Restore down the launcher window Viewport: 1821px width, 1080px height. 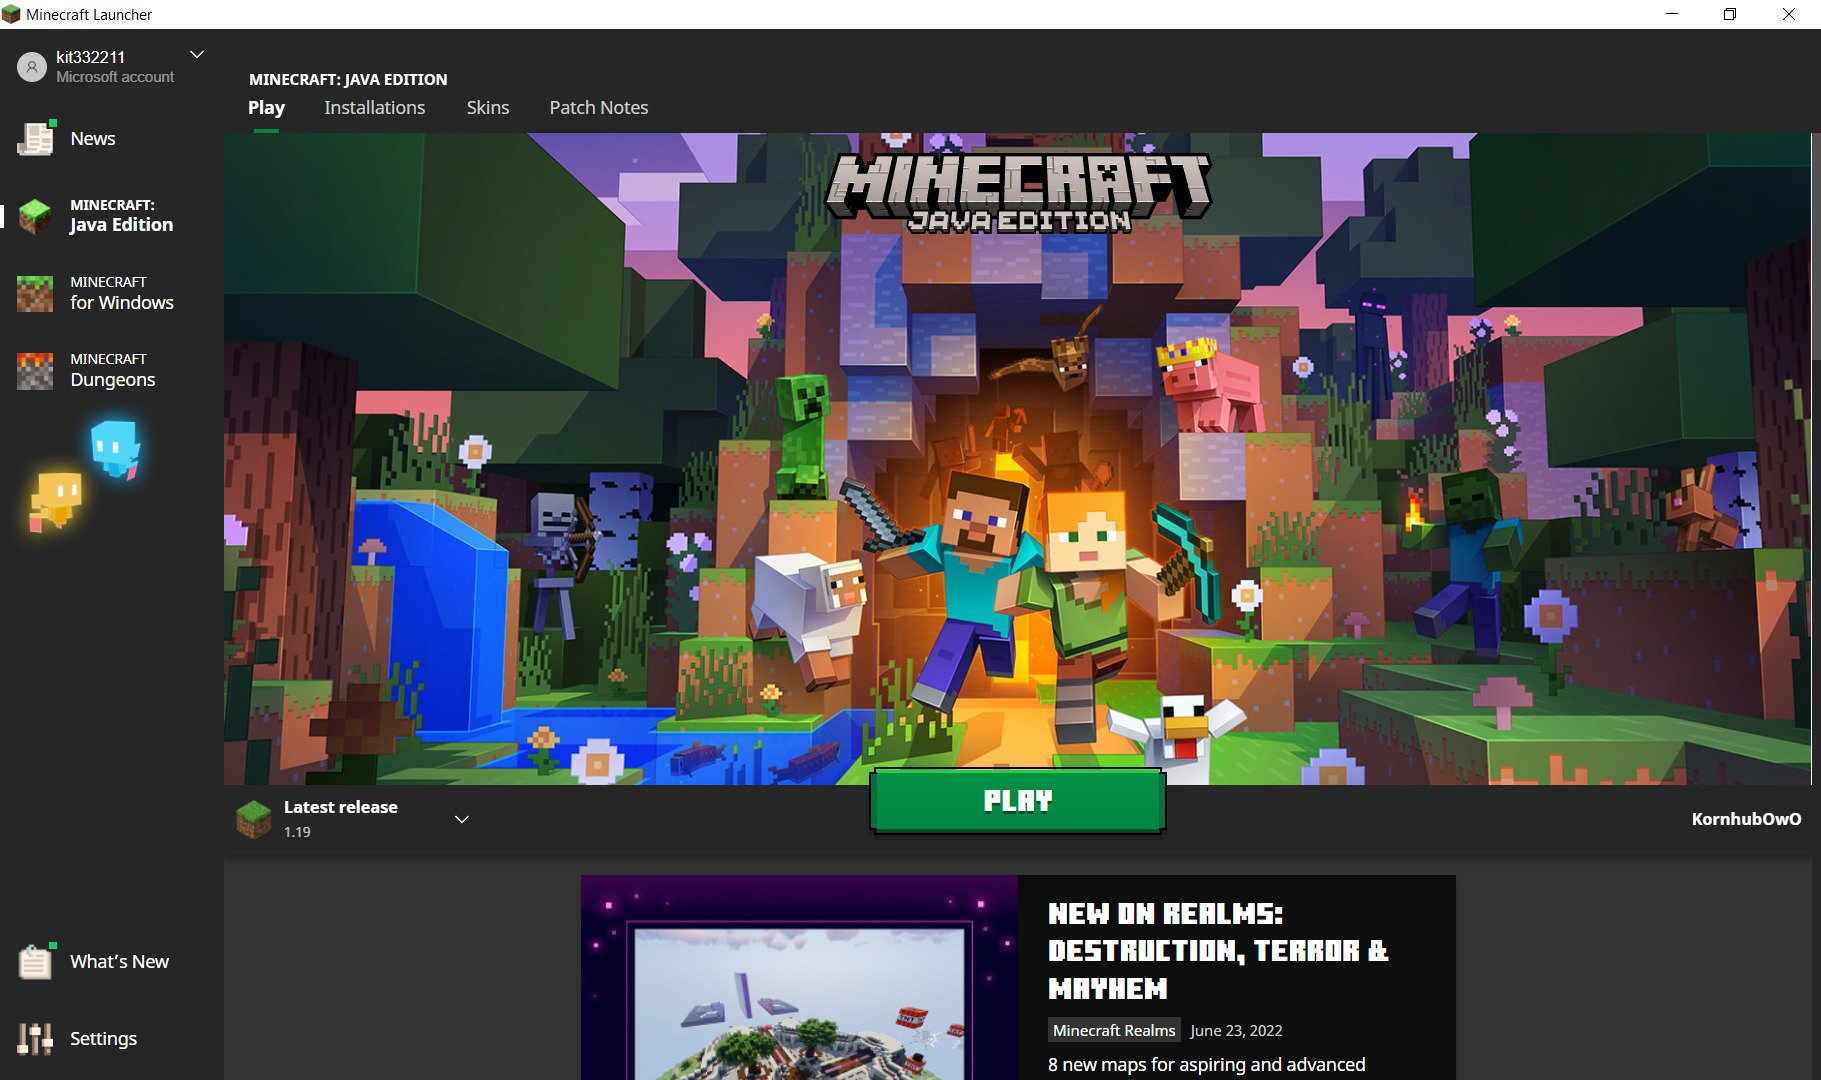(1730, 14)
